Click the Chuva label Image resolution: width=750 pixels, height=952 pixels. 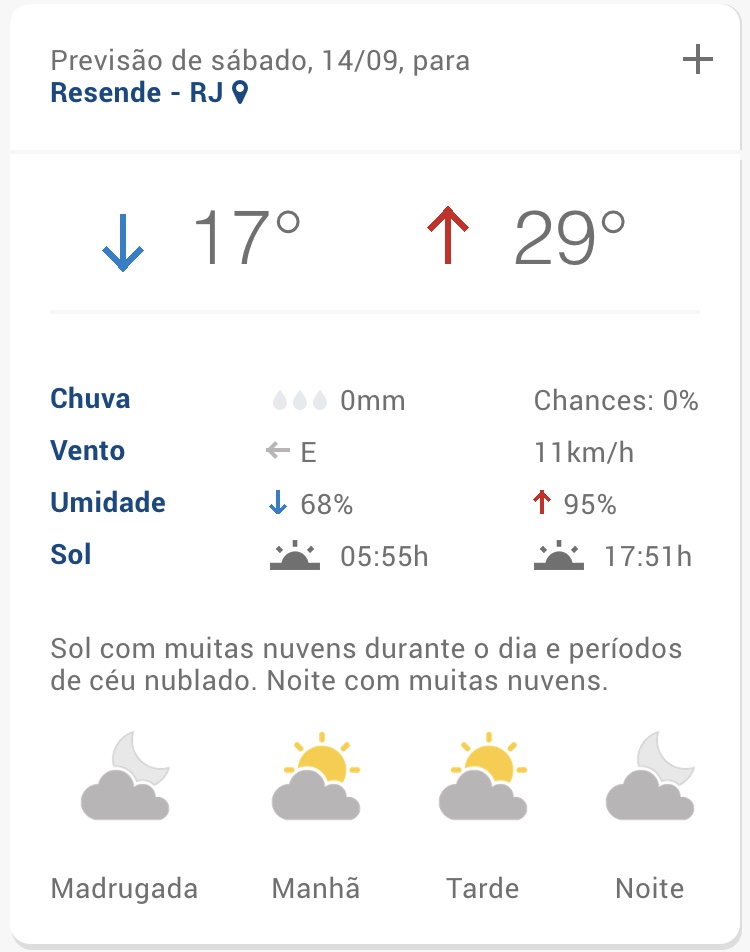[x=90, y=399]
